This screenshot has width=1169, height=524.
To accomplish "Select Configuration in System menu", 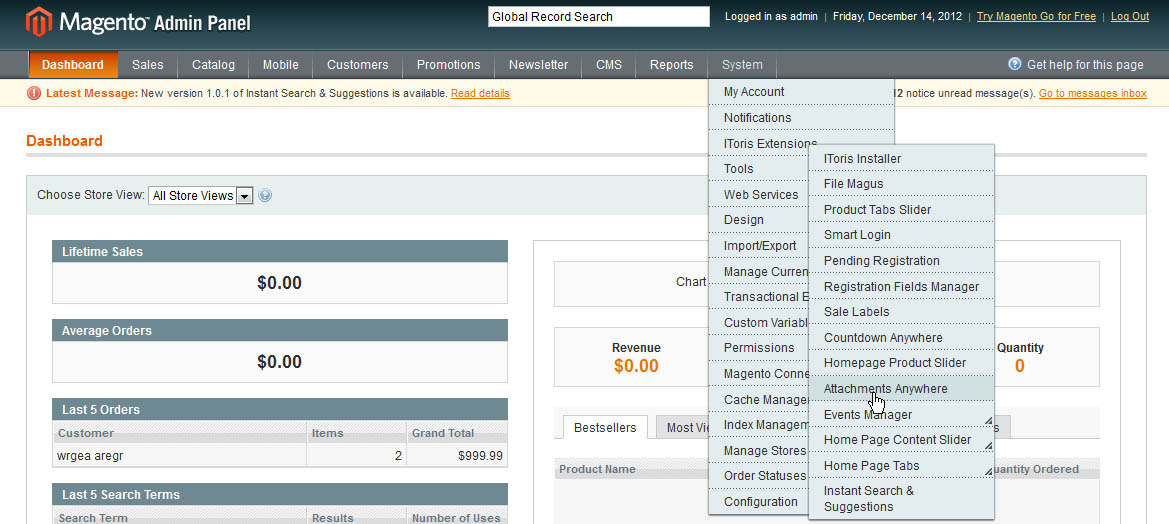I will (759, 502).
